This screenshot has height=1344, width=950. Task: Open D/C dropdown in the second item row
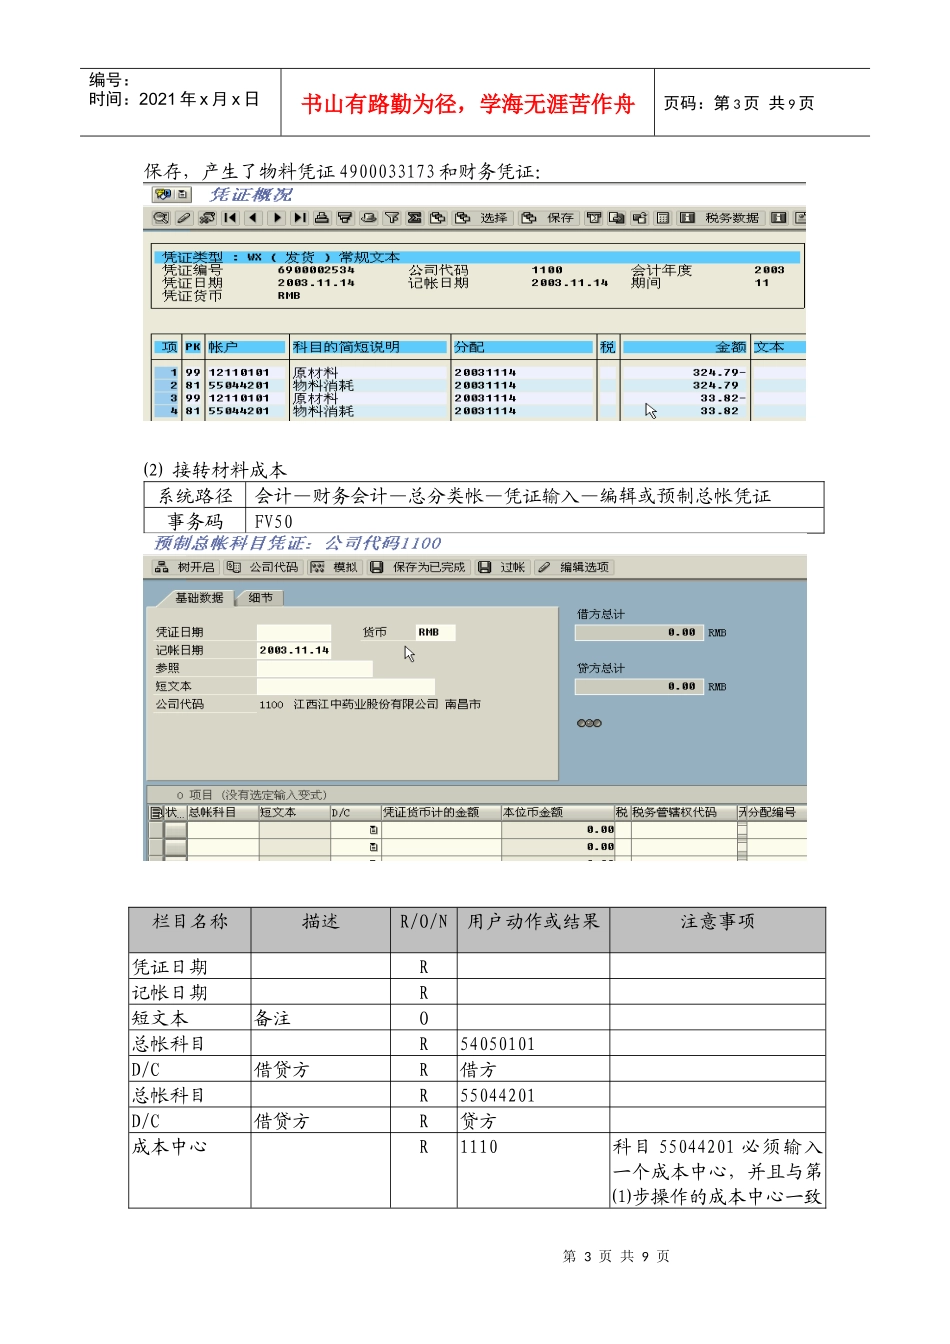point(374,847)
